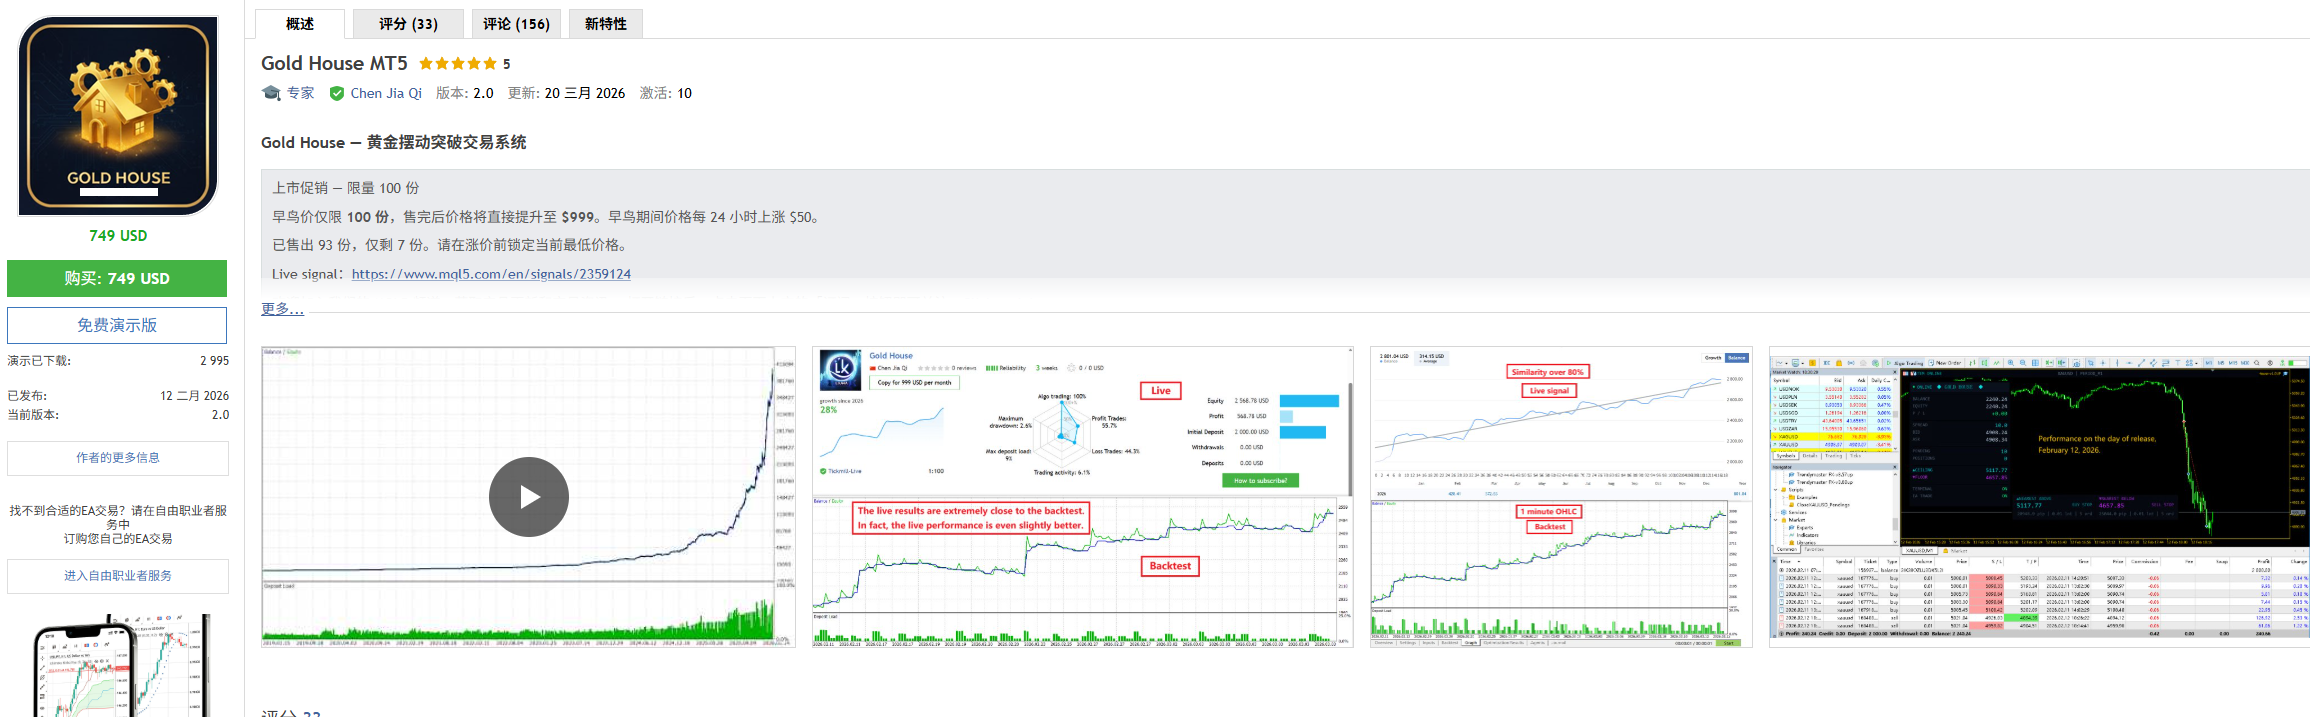Image resolution: width=2310 pixels, height=717 pixels.
Task: Open 作者的更多信息 button
Action: [117, 458]
